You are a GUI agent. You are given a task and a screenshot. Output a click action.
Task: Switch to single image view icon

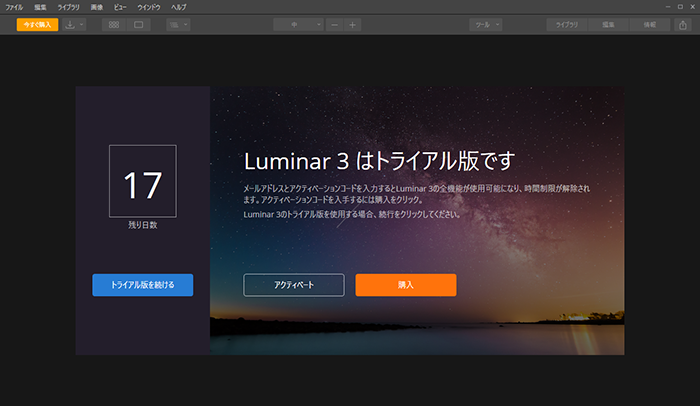[x=138, y=25]
